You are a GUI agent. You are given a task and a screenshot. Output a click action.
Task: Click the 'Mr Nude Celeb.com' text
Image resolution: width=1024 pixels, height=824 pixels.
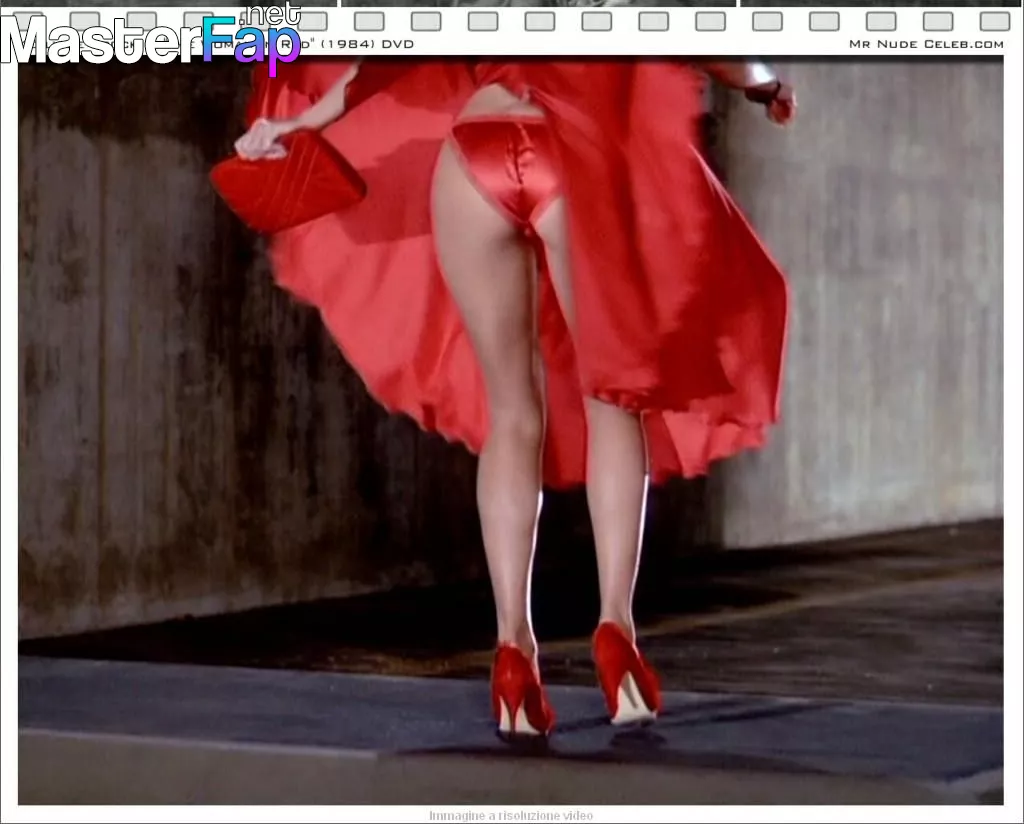coord(926,44)
